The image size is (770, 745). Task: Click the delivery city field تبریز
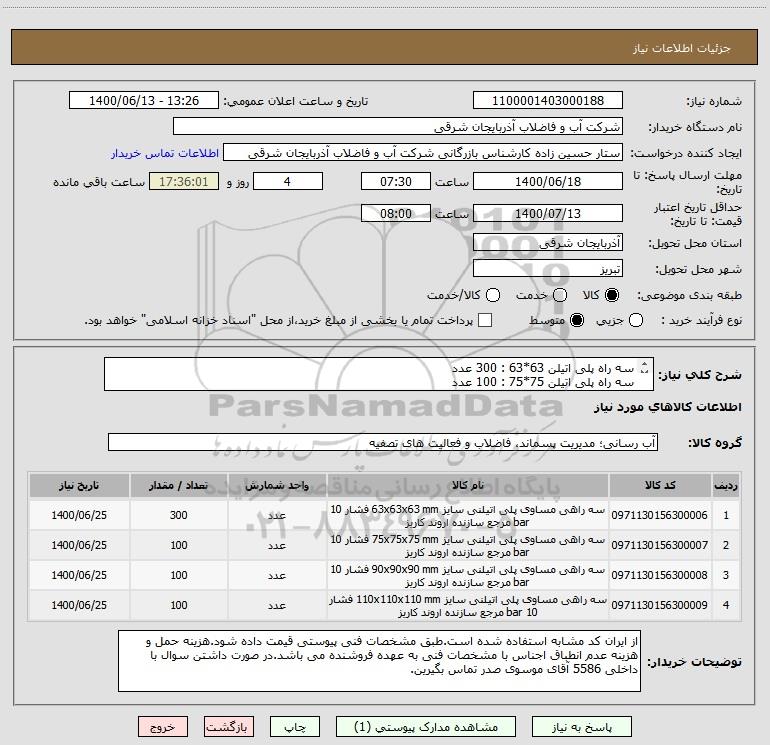[548, 269]
